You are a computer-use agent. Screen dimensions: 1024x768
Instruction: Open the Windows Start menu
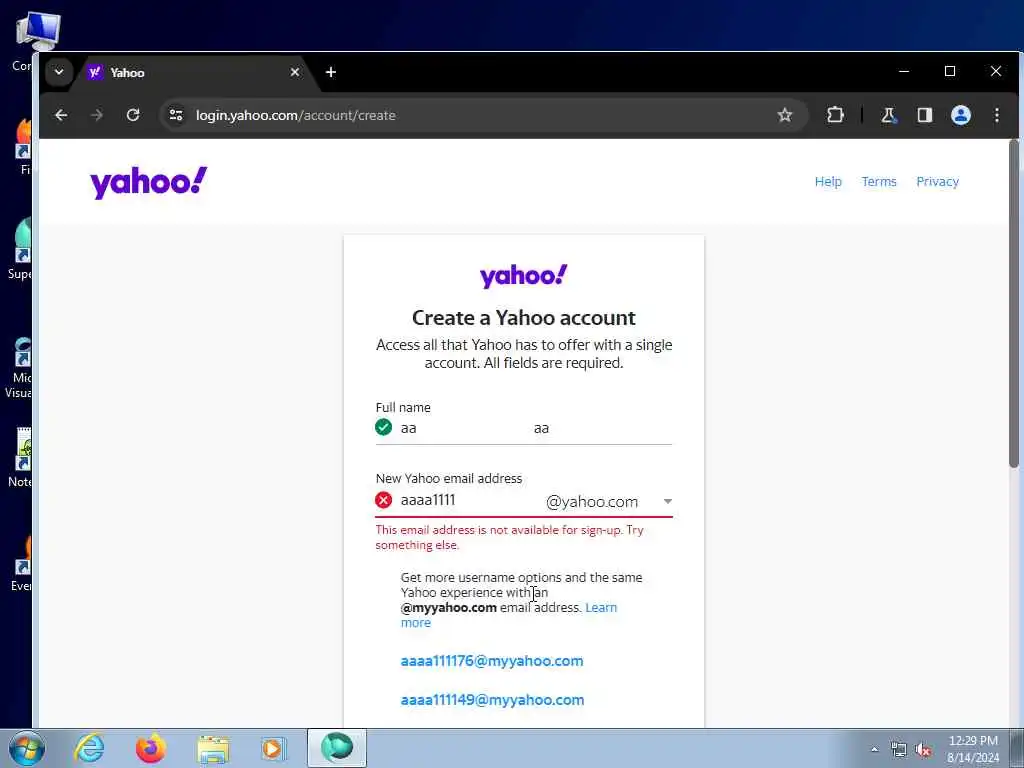pos(26,748)
